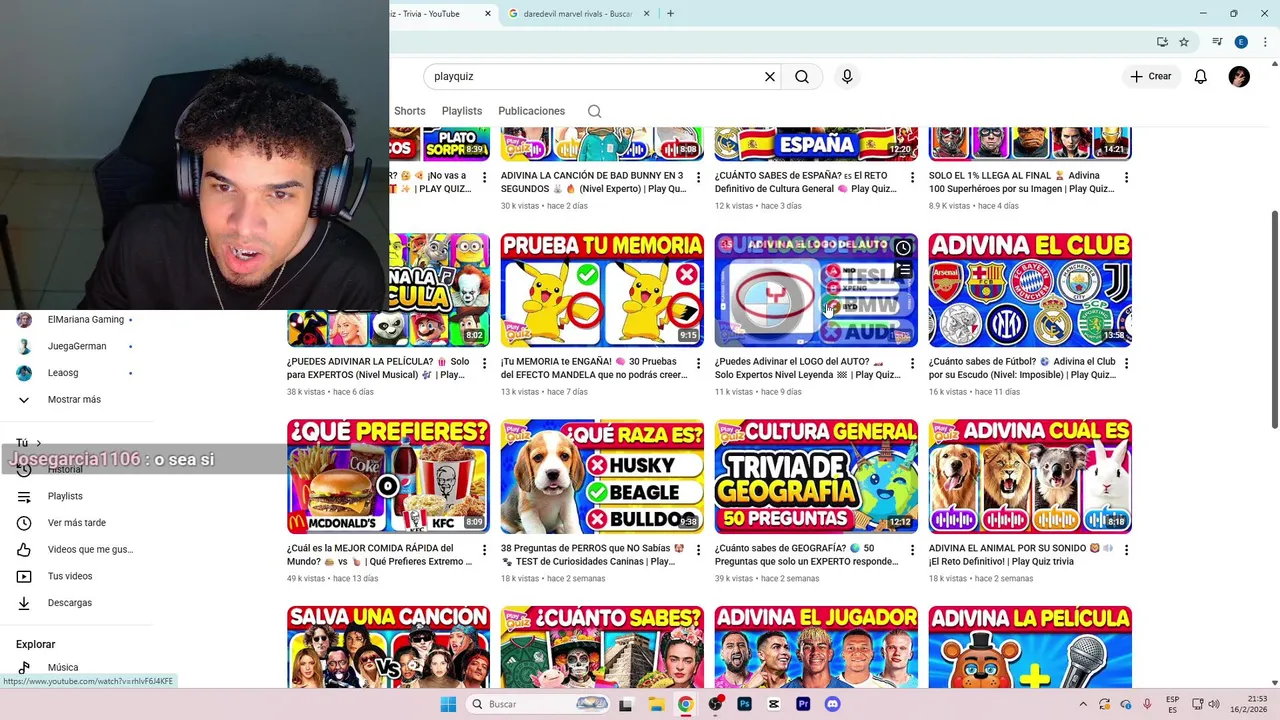
Task: Expand the Tú section chevron
Action: (38, 443)
